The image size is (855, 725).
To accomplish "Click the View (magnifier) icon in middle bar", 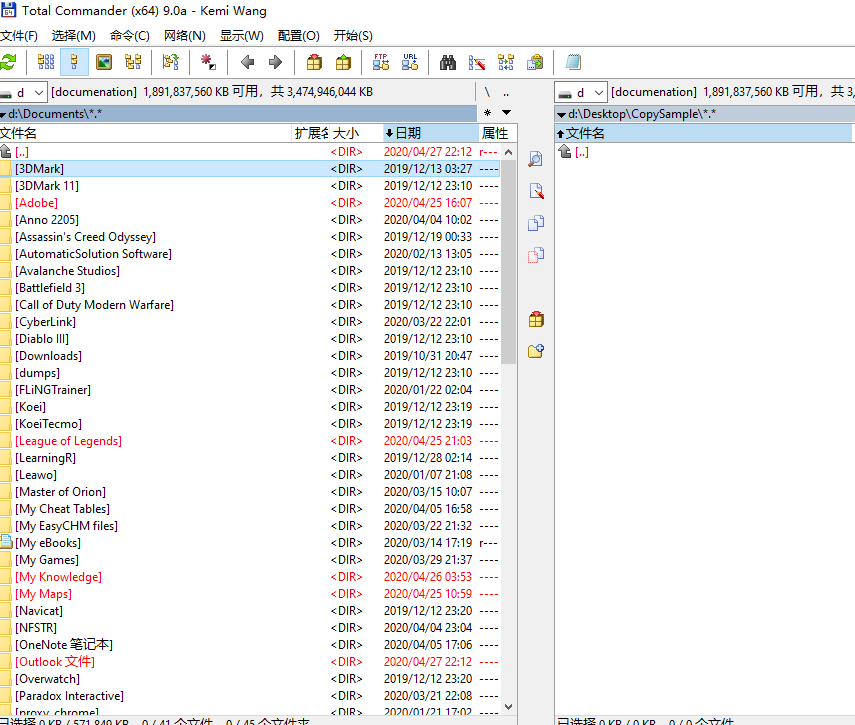I will pos(536,159).
